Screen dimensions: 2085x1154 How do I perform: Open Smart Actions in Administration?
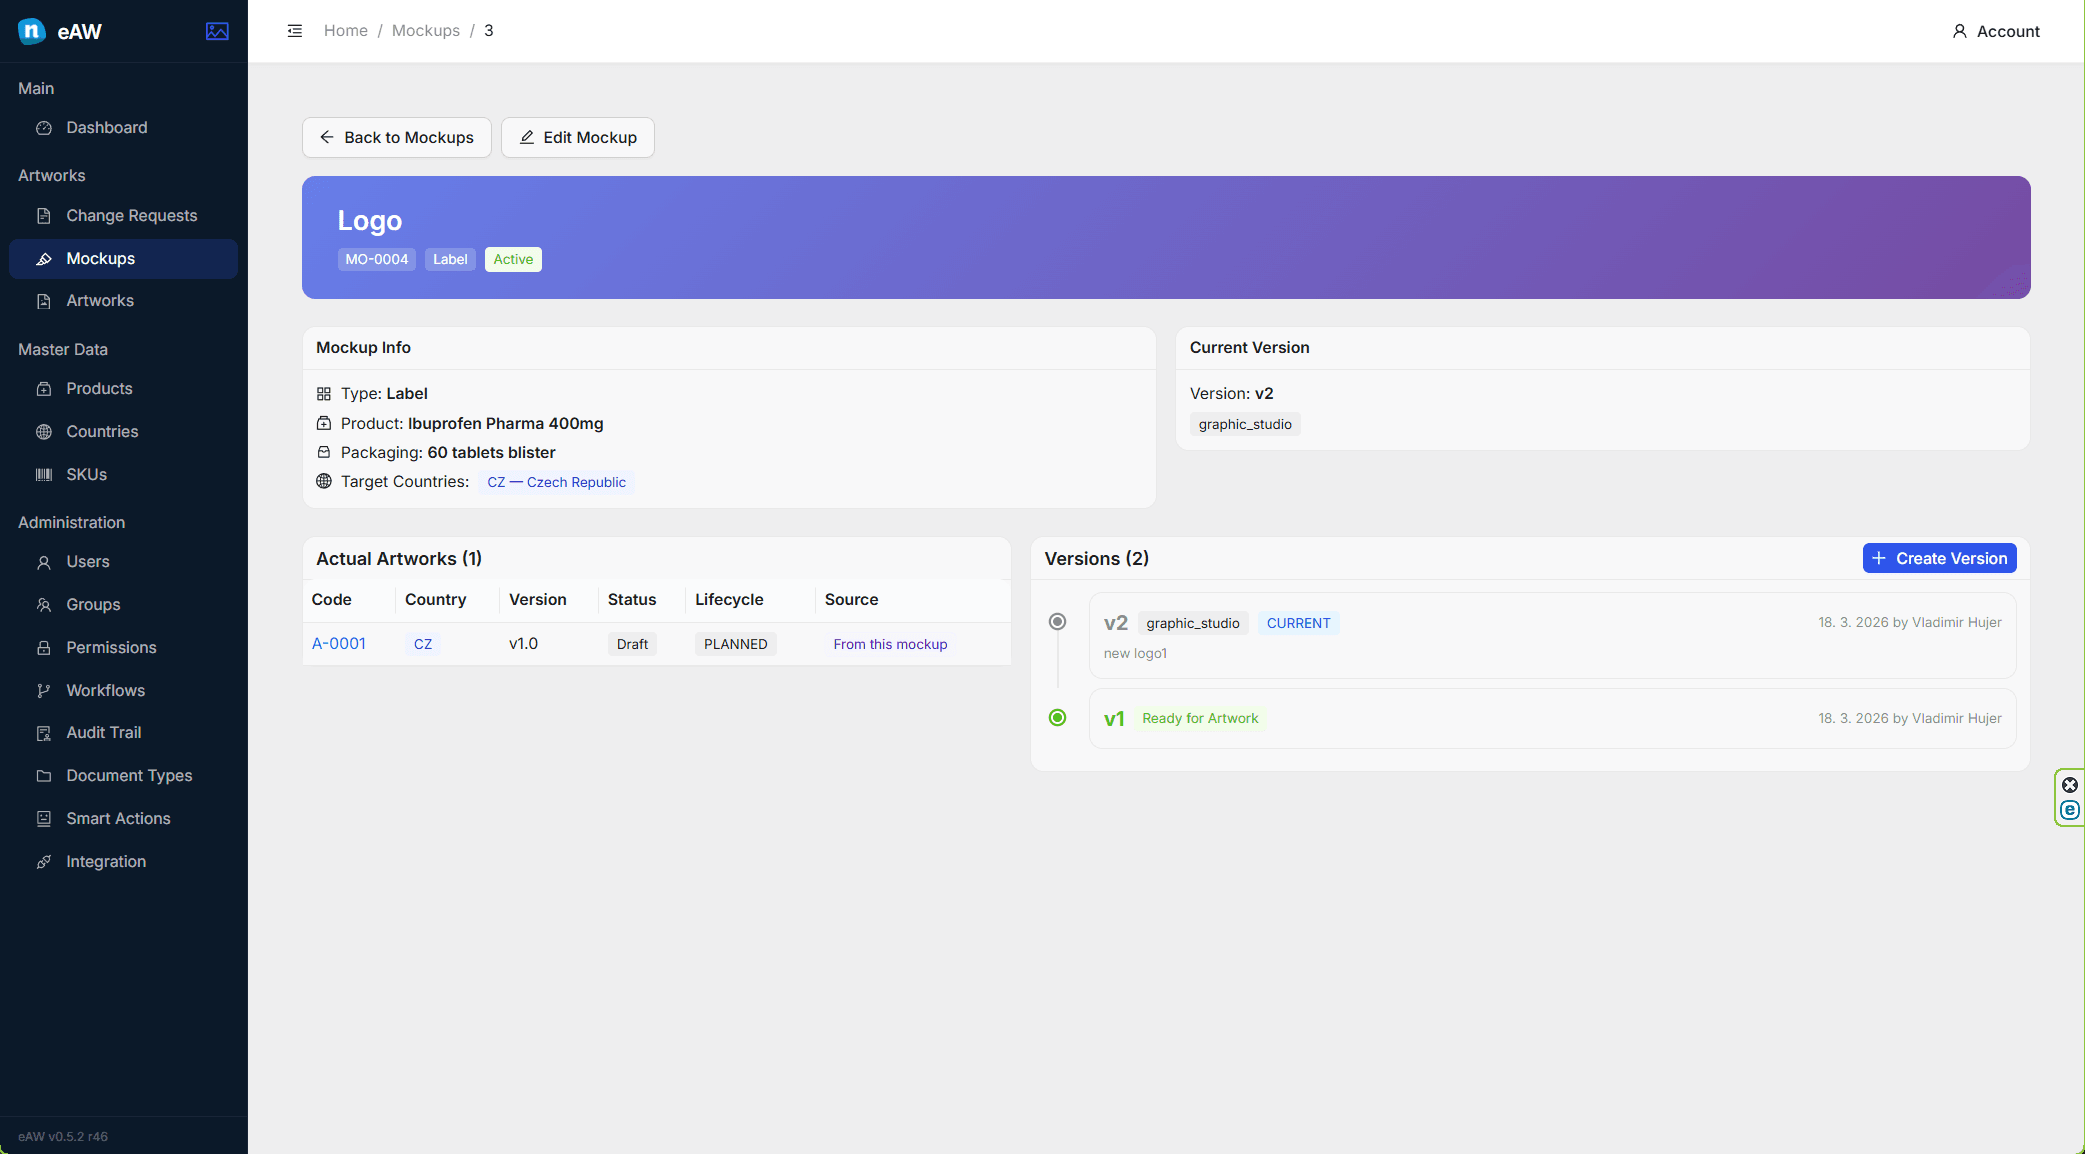click(x=123, y=819)
